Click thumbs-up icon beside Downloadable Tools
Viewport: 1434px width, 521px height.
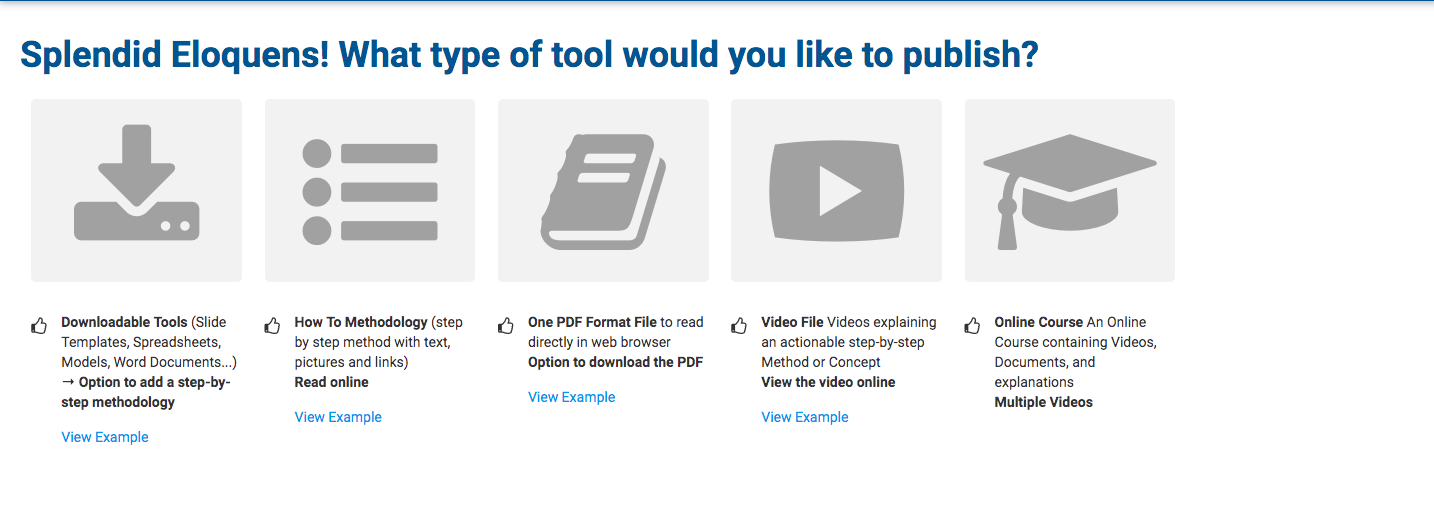39,325
